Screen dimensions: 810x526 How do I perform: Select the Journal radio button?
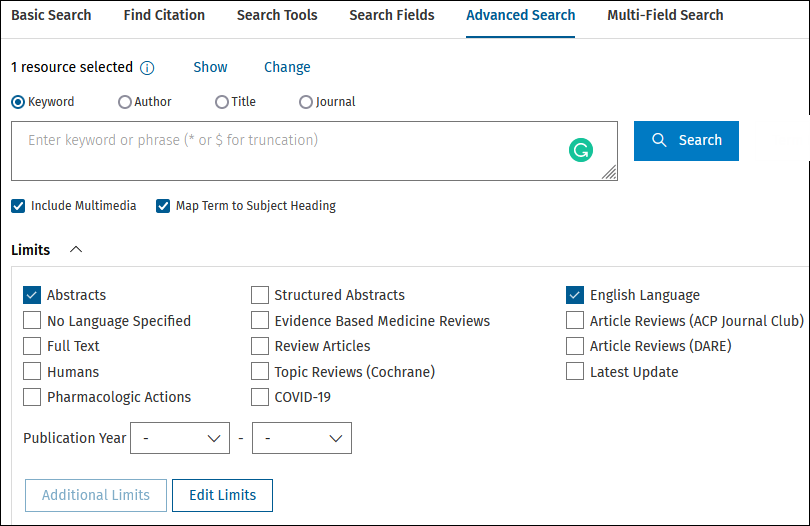pyautogui.click(x=306, y=102)
